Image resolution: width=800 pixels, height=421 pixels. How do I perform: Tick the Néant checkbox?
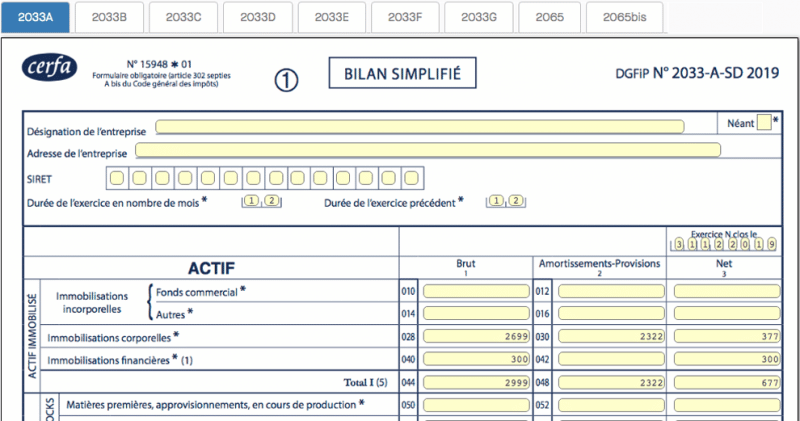764,122
